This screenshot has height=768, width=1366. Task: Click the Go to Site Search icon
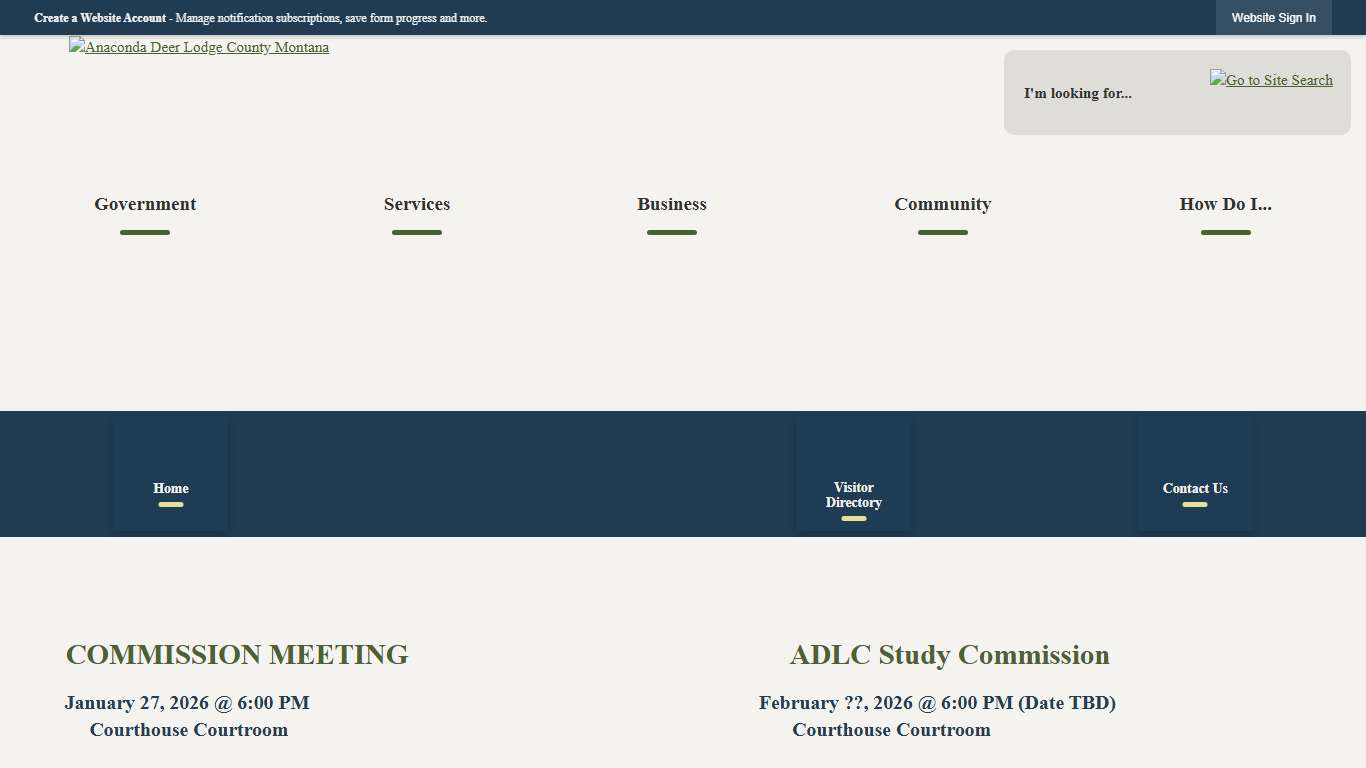[1270, 80]
